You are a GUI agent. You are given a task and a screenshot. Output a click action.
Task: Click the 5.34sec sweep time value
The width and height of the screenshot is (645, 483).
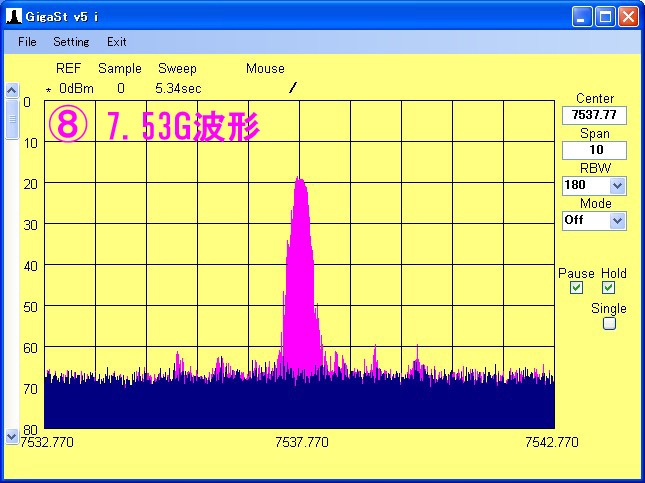[178, 88]
